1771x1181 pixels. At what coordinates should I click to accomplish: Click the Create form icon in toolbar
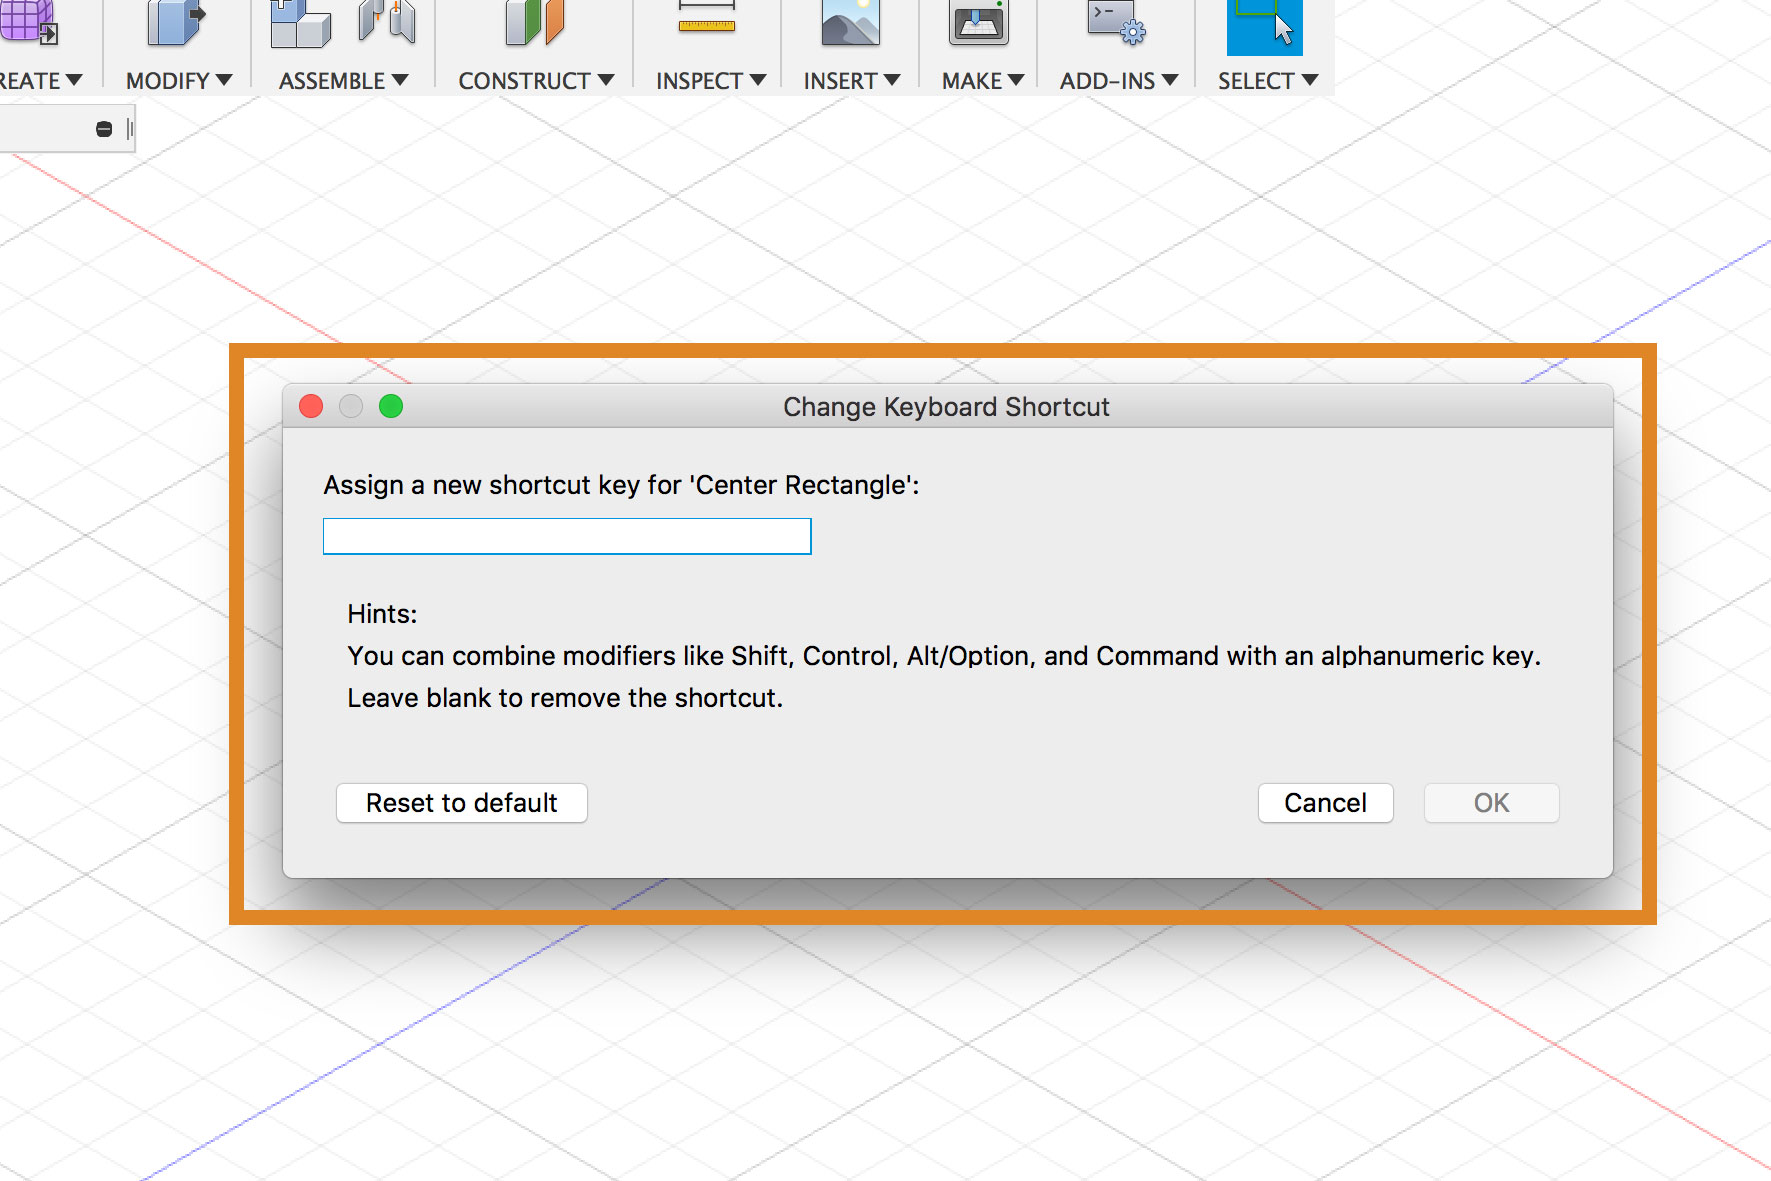[27, 22]
